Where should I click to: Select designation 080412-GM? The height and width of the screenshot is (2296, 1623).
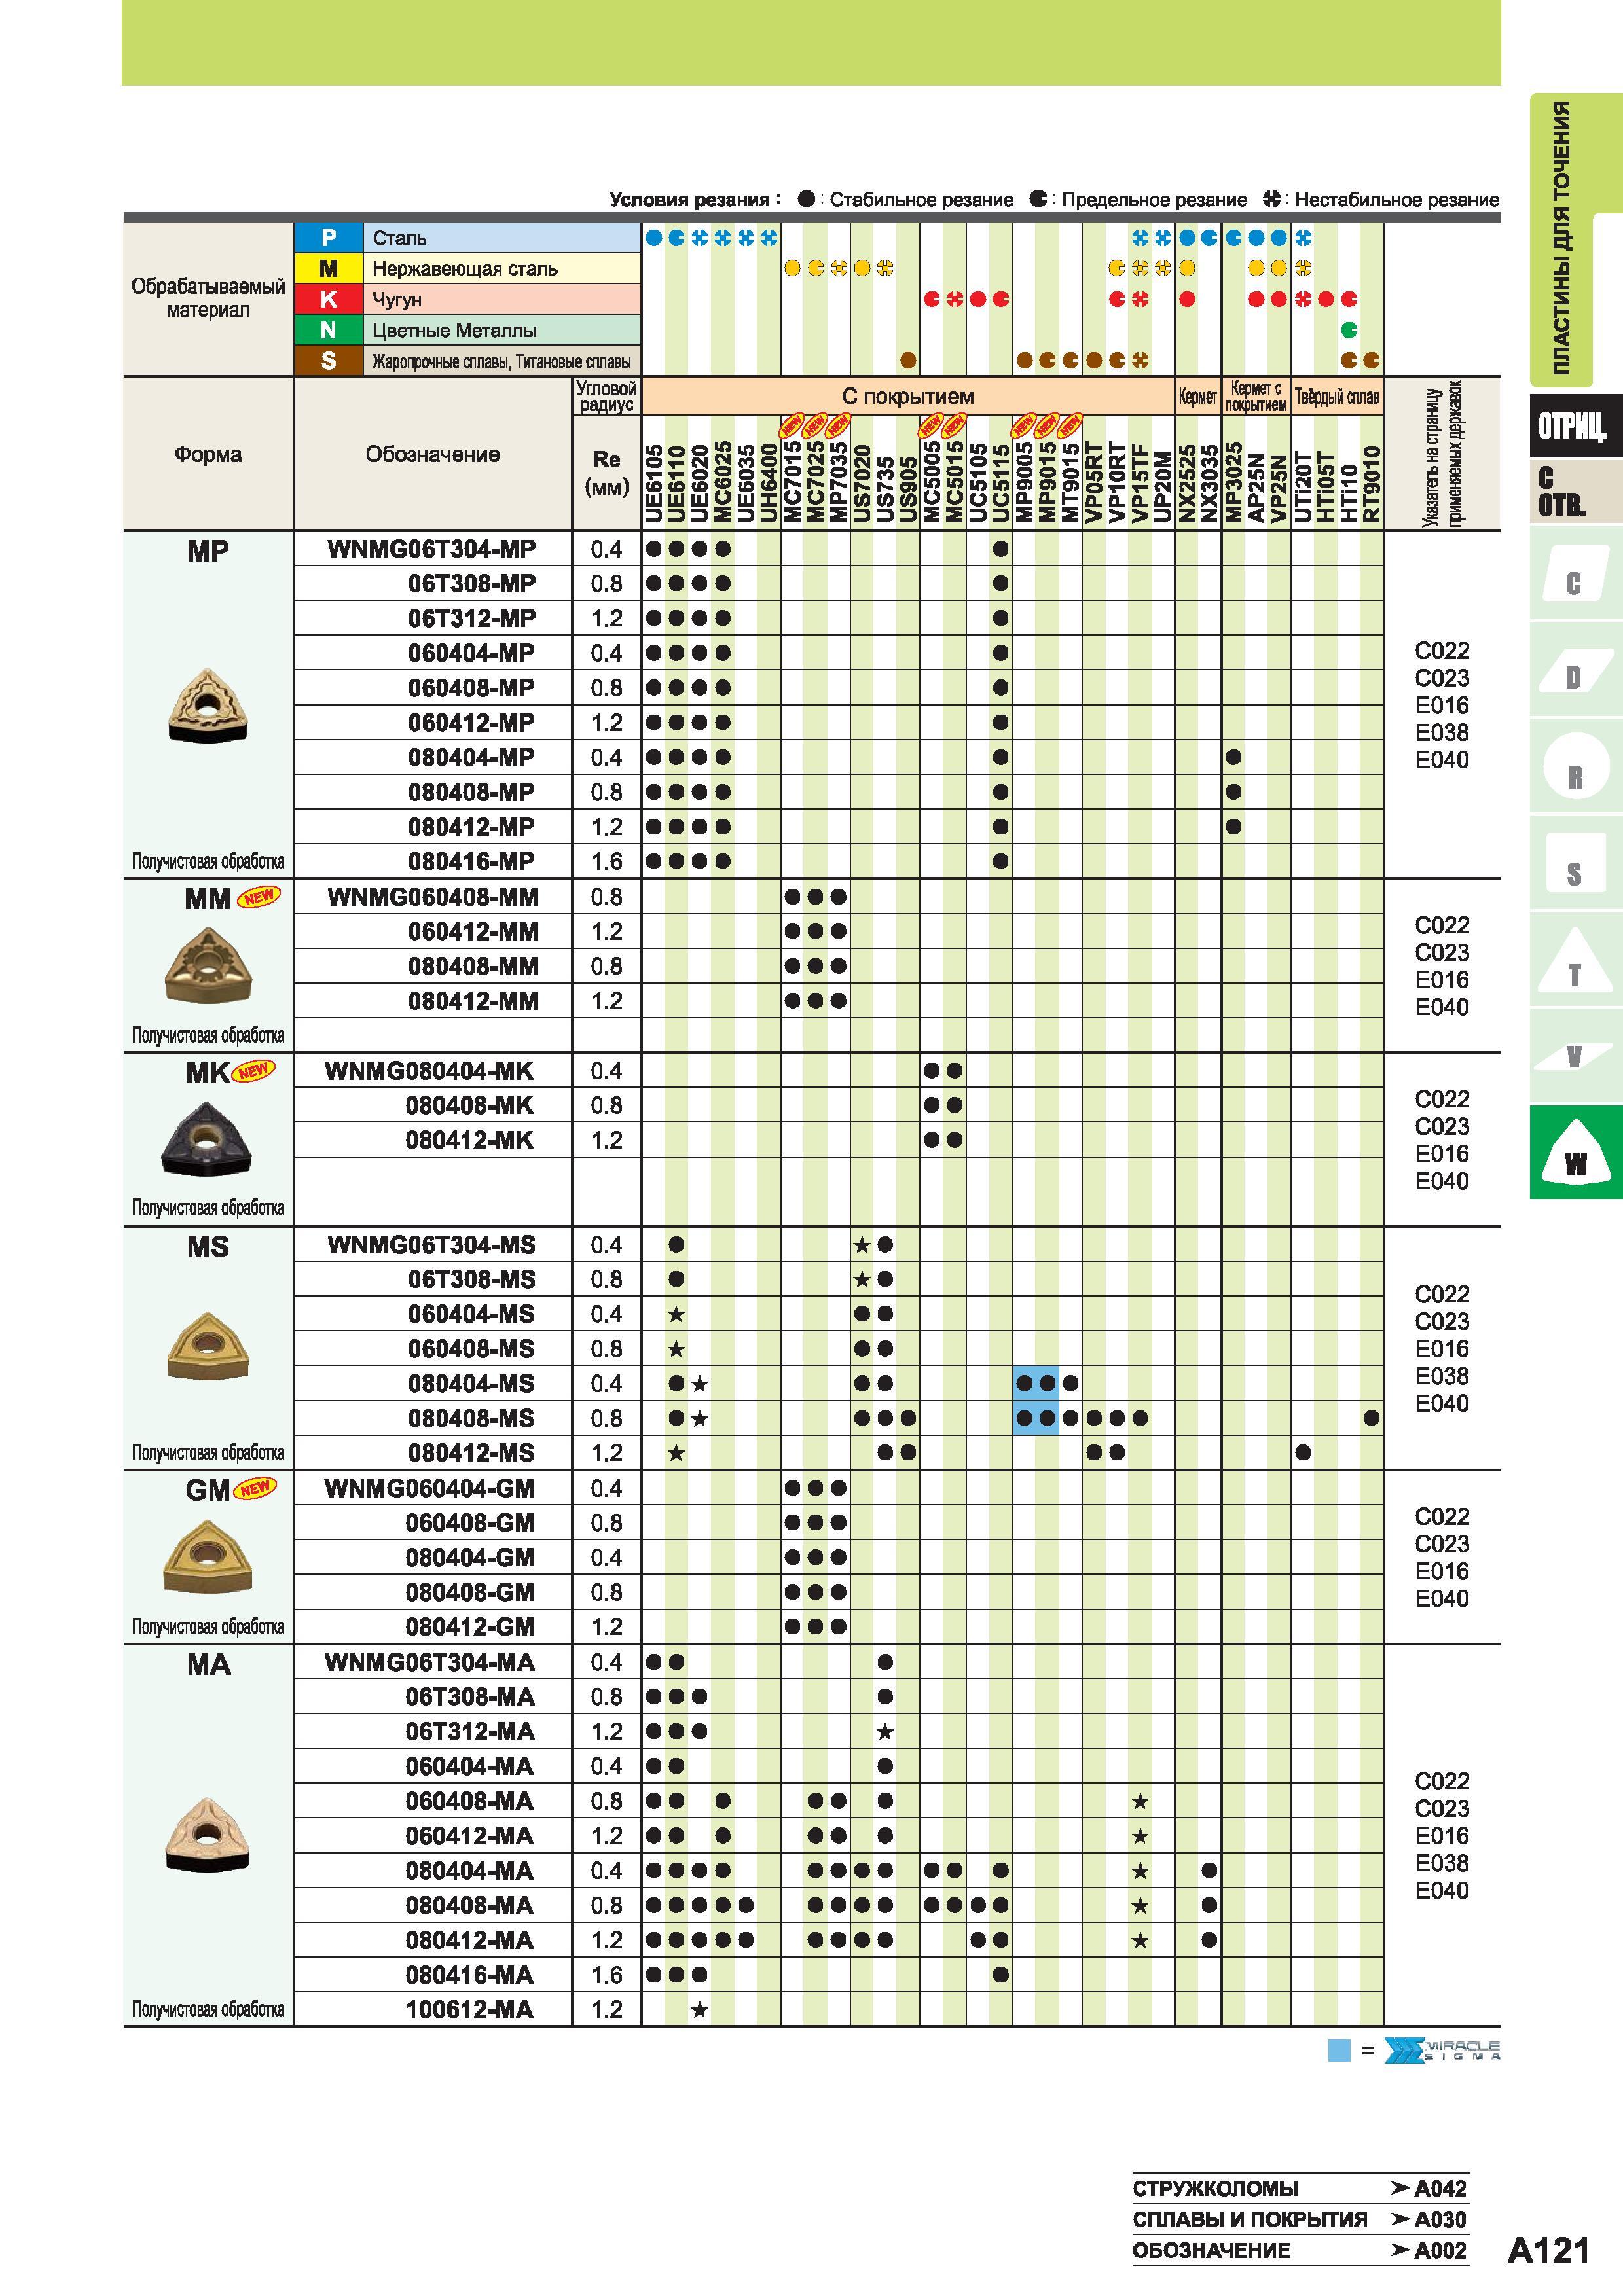pyautogui.click(x=470, y=1626)
